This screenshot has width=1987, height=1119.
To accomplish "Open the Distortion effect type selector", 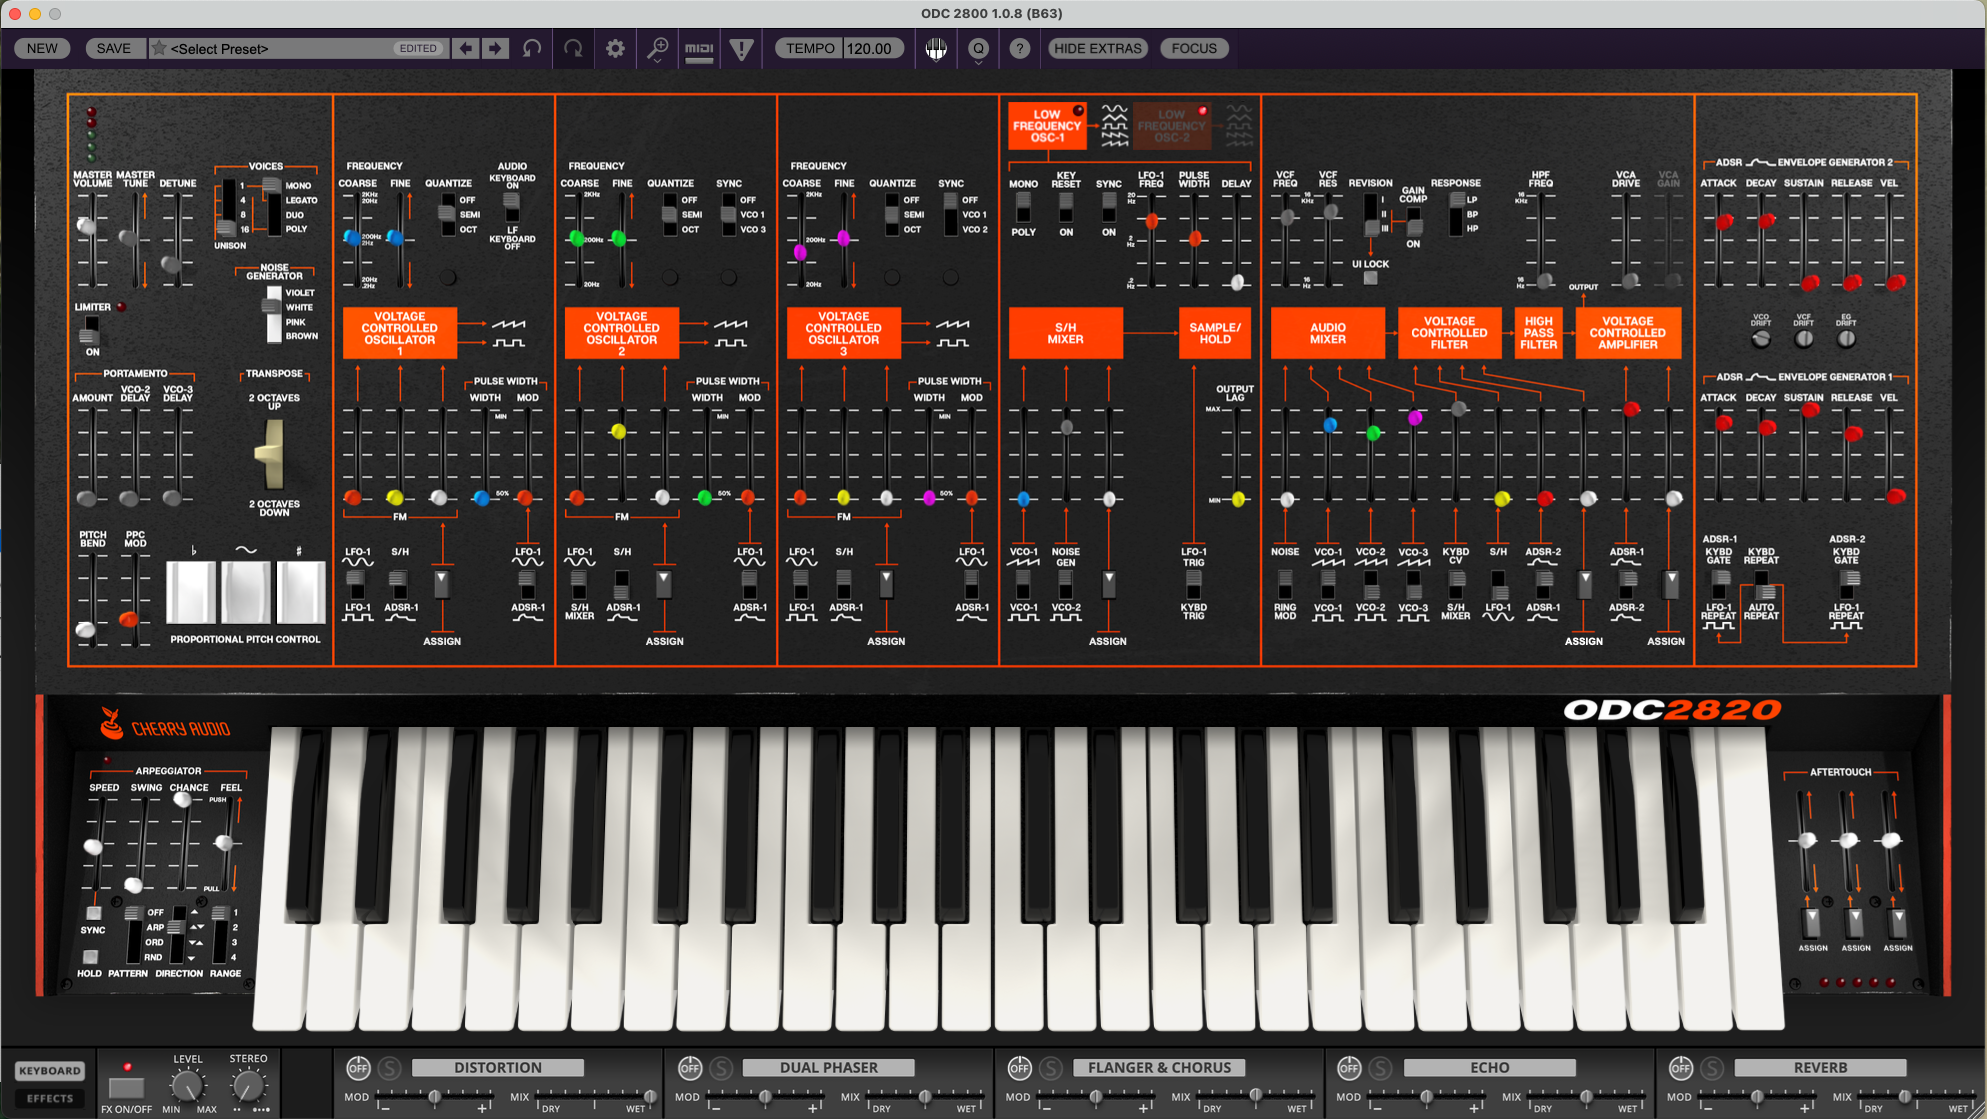I will pyautogui.click(x=497, y=1068).
